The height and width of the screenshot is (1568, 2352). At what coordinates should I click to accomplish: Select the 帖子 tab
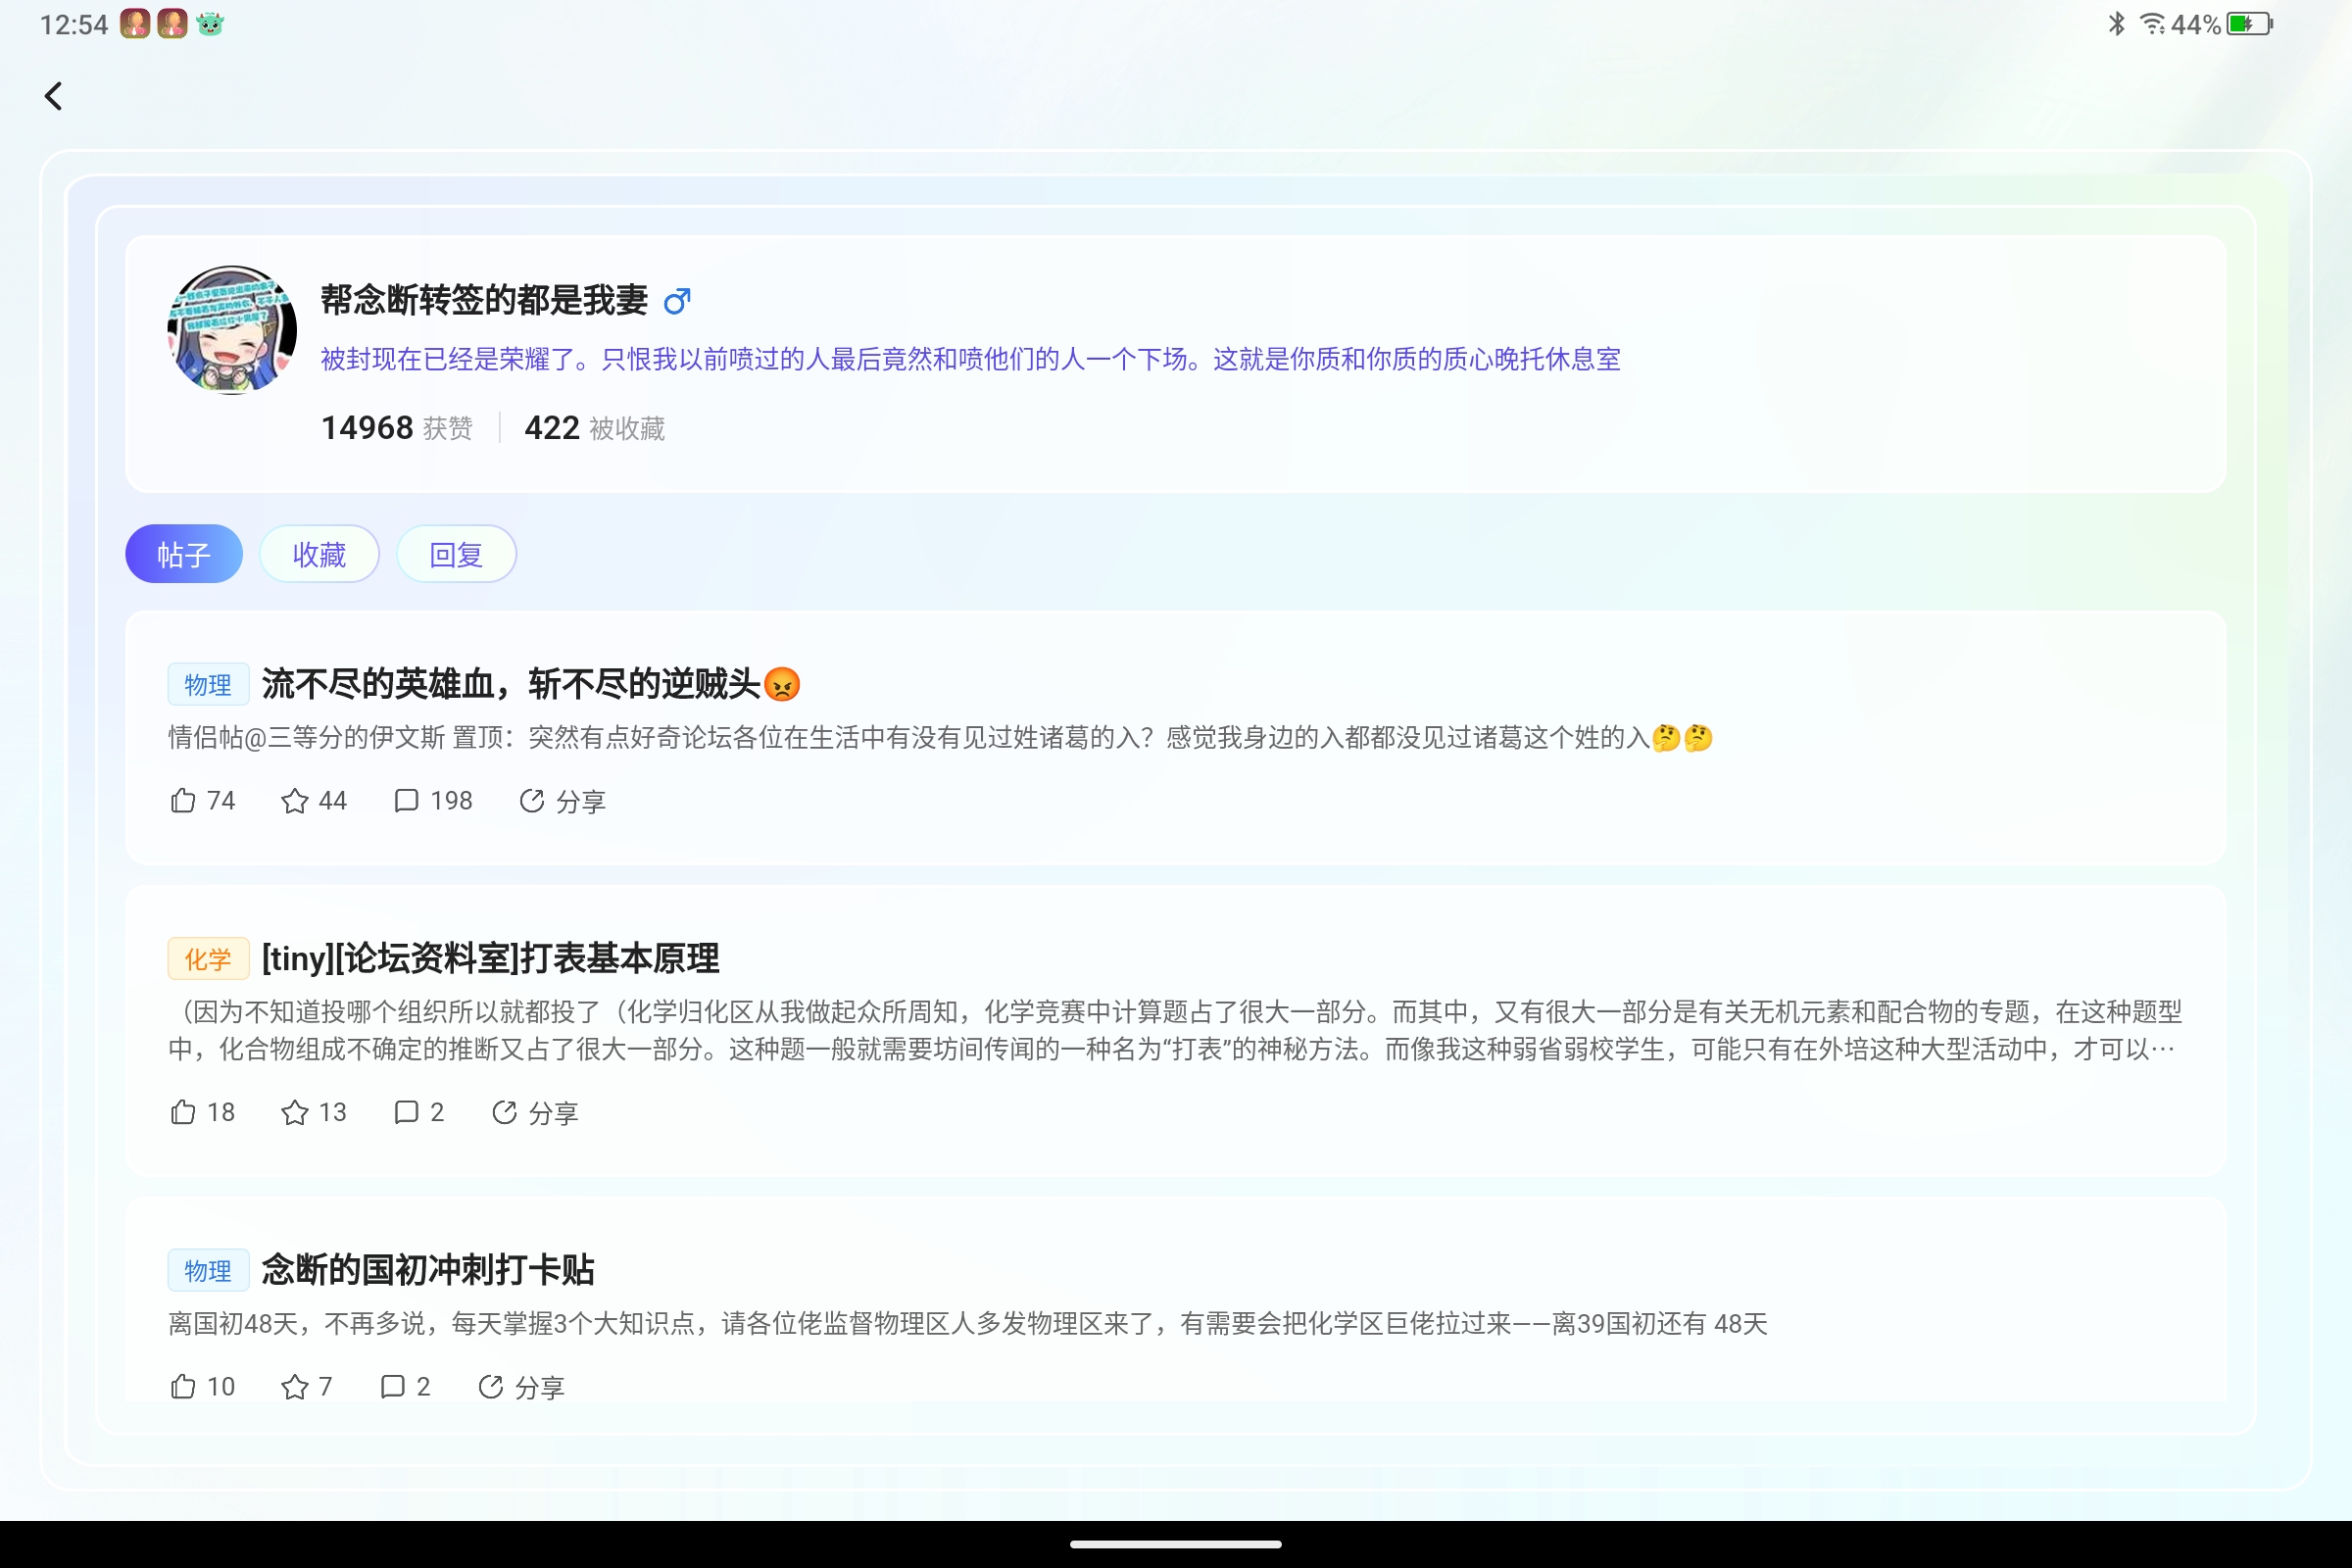[x=184, y=554]
